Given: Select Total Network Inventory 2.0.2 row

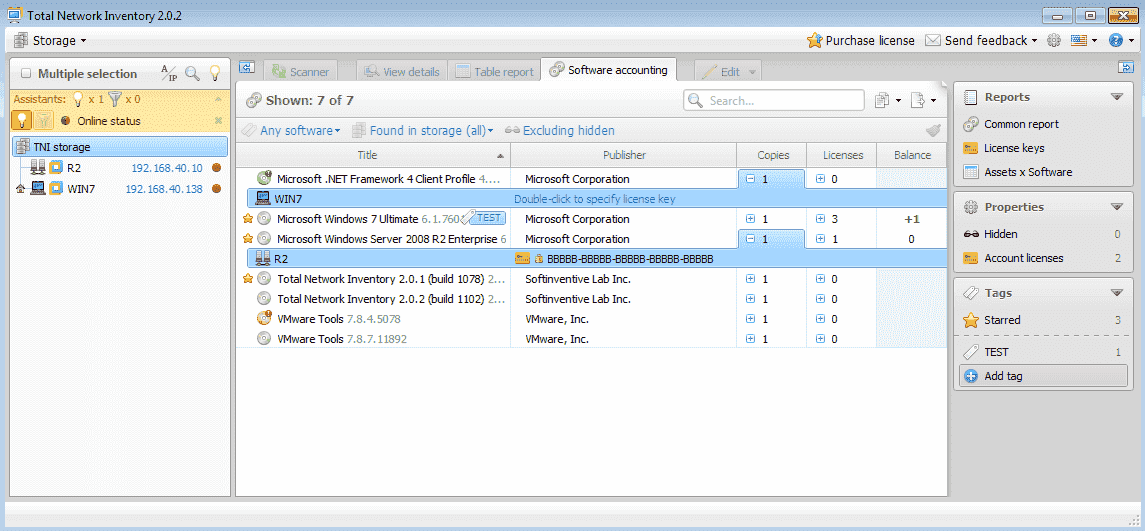Looking at the screenshot, I should click(591, 299).
